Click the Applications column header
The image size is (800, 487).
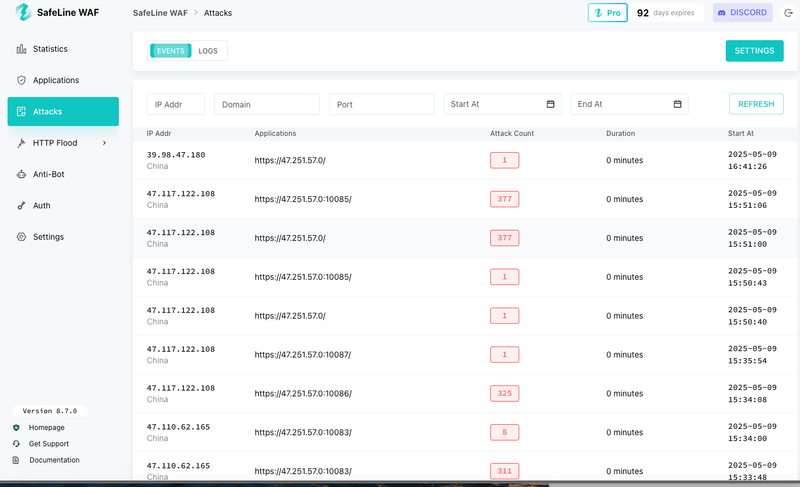pyautogui.click(x=275, y=133)
